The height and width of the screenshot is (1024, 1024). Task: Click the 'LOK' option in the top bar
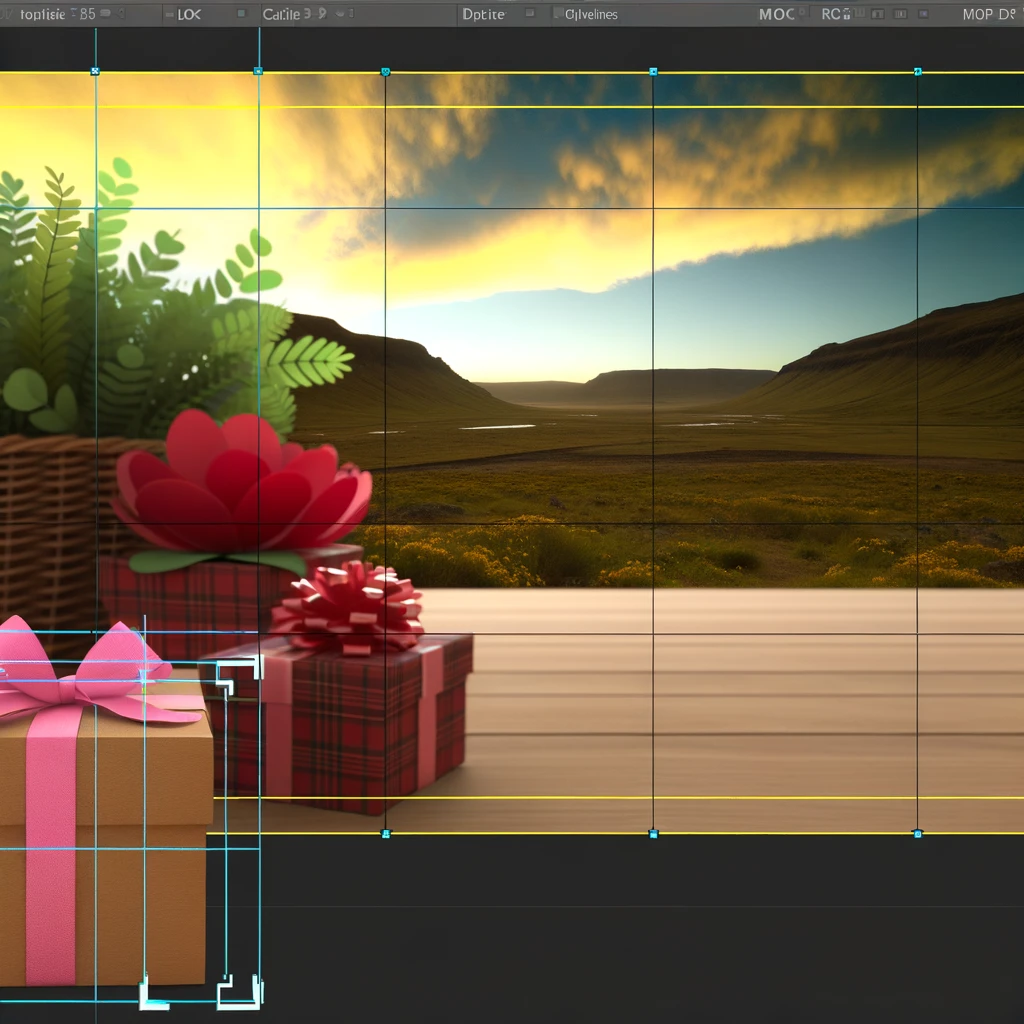(189, 14)
